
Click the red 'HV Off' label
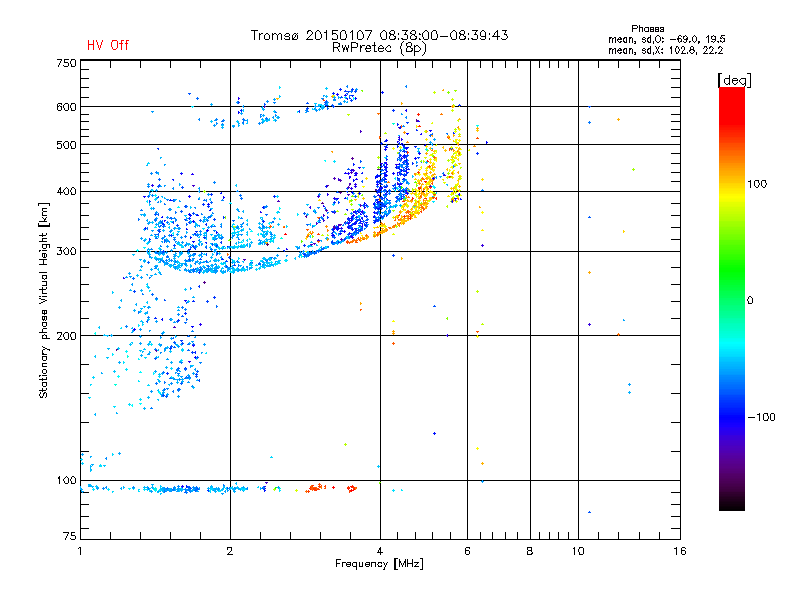coord(108,45)
